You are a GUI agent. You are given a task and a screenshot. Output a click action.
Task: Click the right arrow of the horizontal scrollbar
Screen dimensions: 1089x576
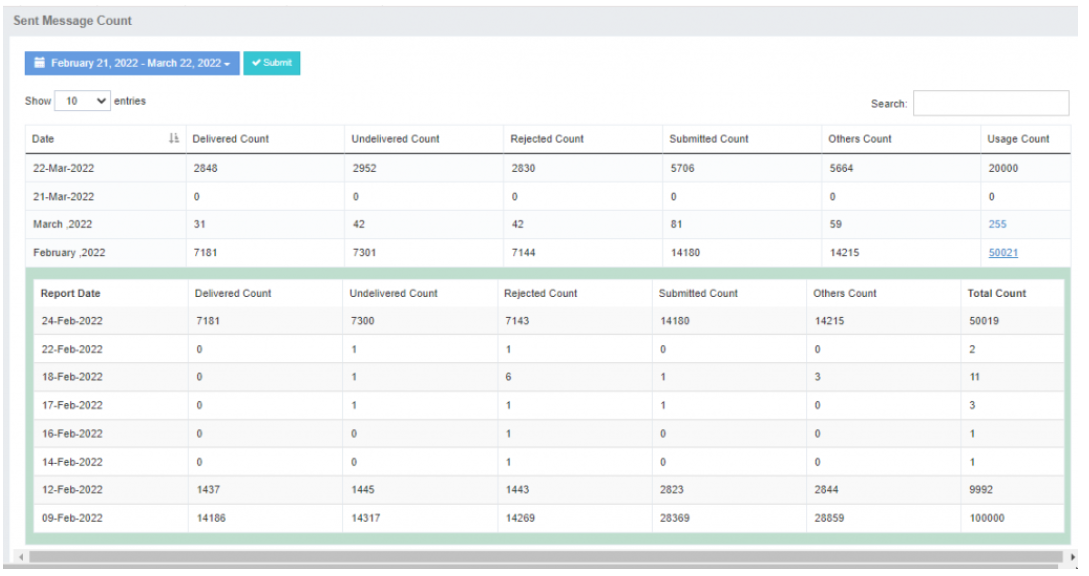[1074, 556]
